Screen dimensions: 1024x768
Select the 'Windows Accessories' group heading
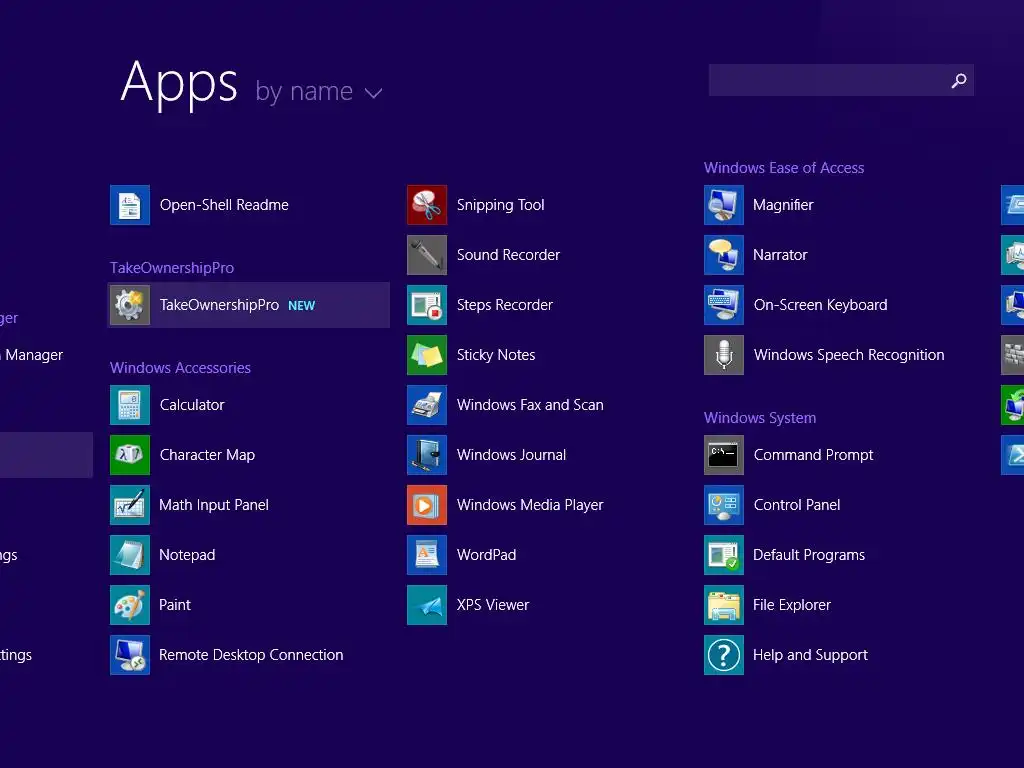pyautogui.click(x=180, y=368)
